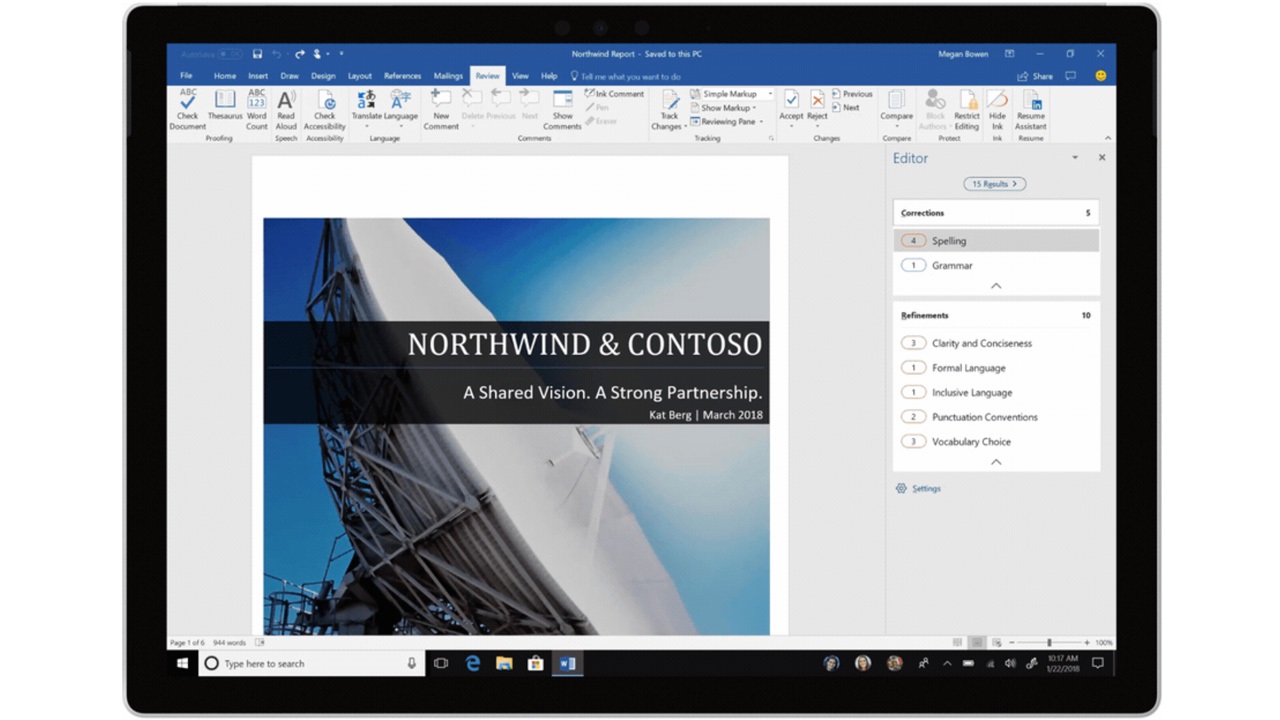1280x720 pixels.
Task: Click the 15 Results button in Editor
Action: pos(994,183)
